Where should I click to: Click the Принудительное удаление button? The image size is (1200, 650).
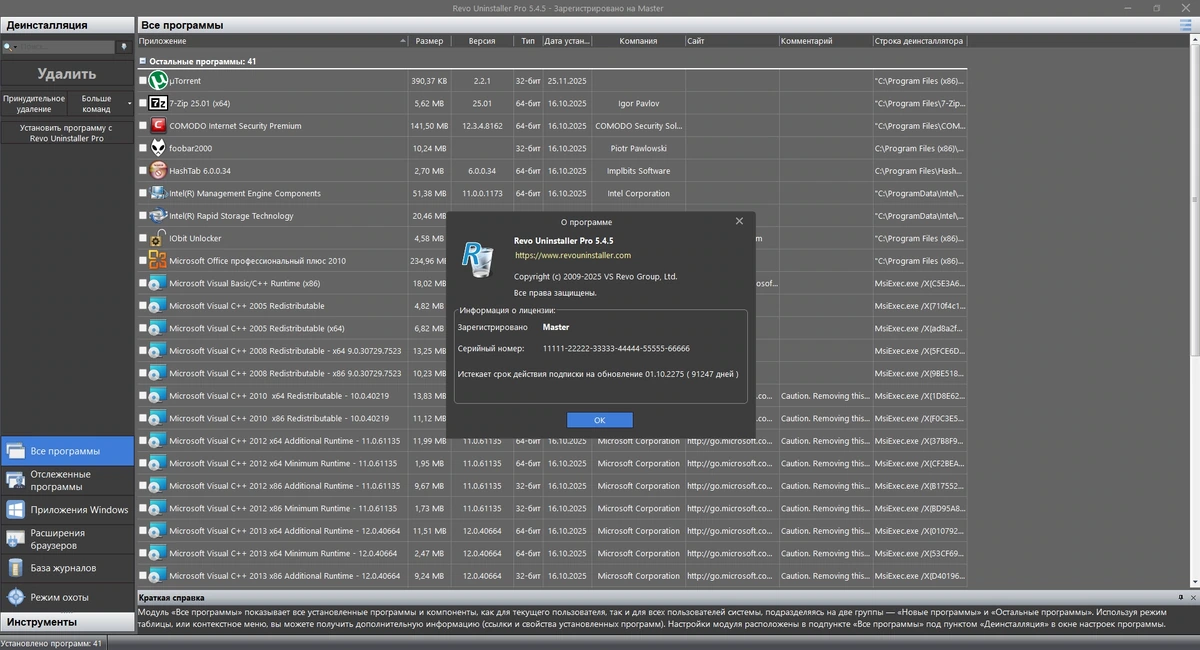coord(34,104)
